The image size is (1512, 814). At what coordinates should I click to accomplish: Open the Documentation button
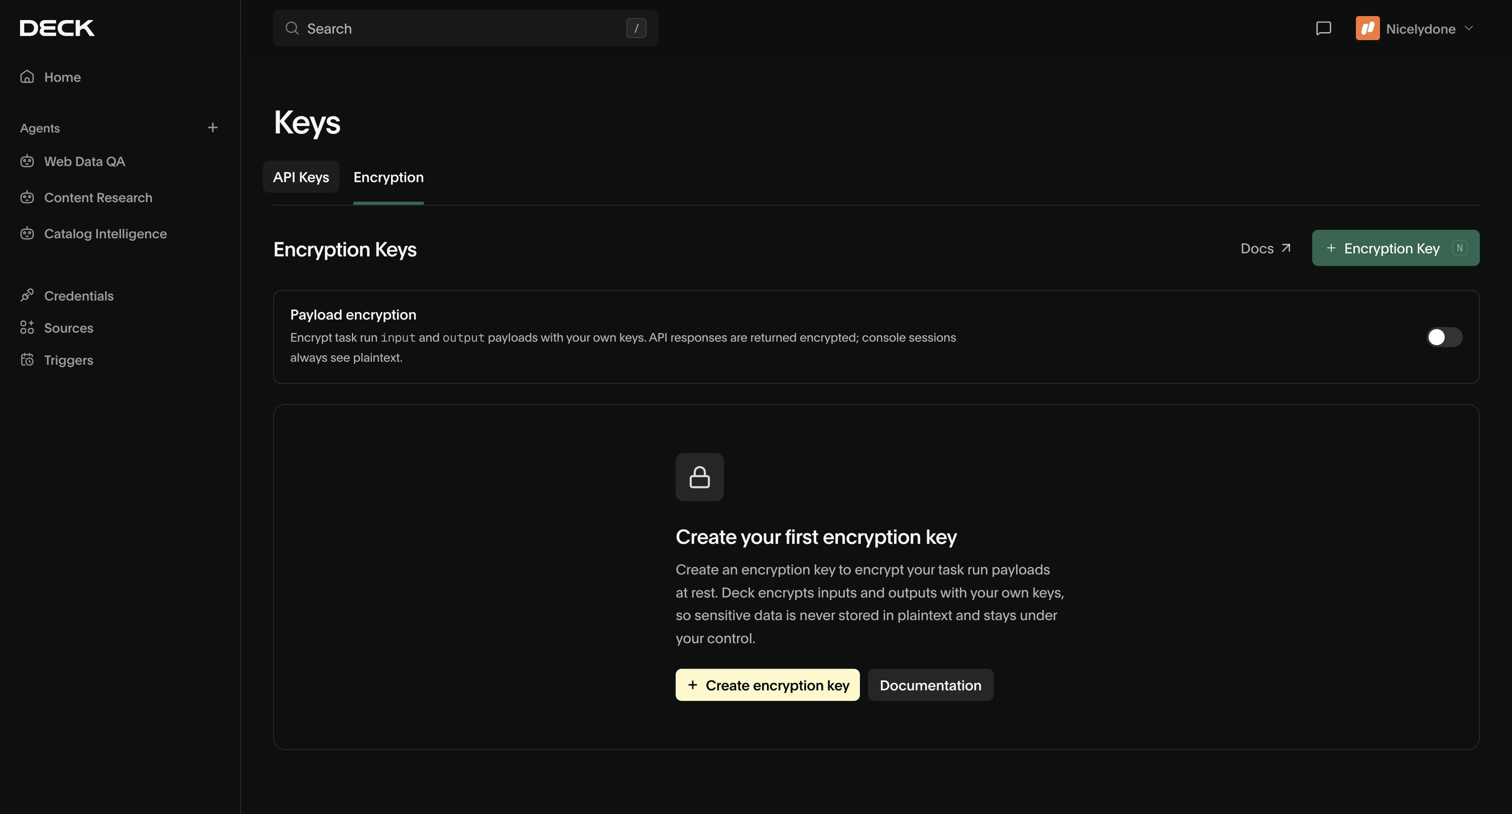pos(930,685)
